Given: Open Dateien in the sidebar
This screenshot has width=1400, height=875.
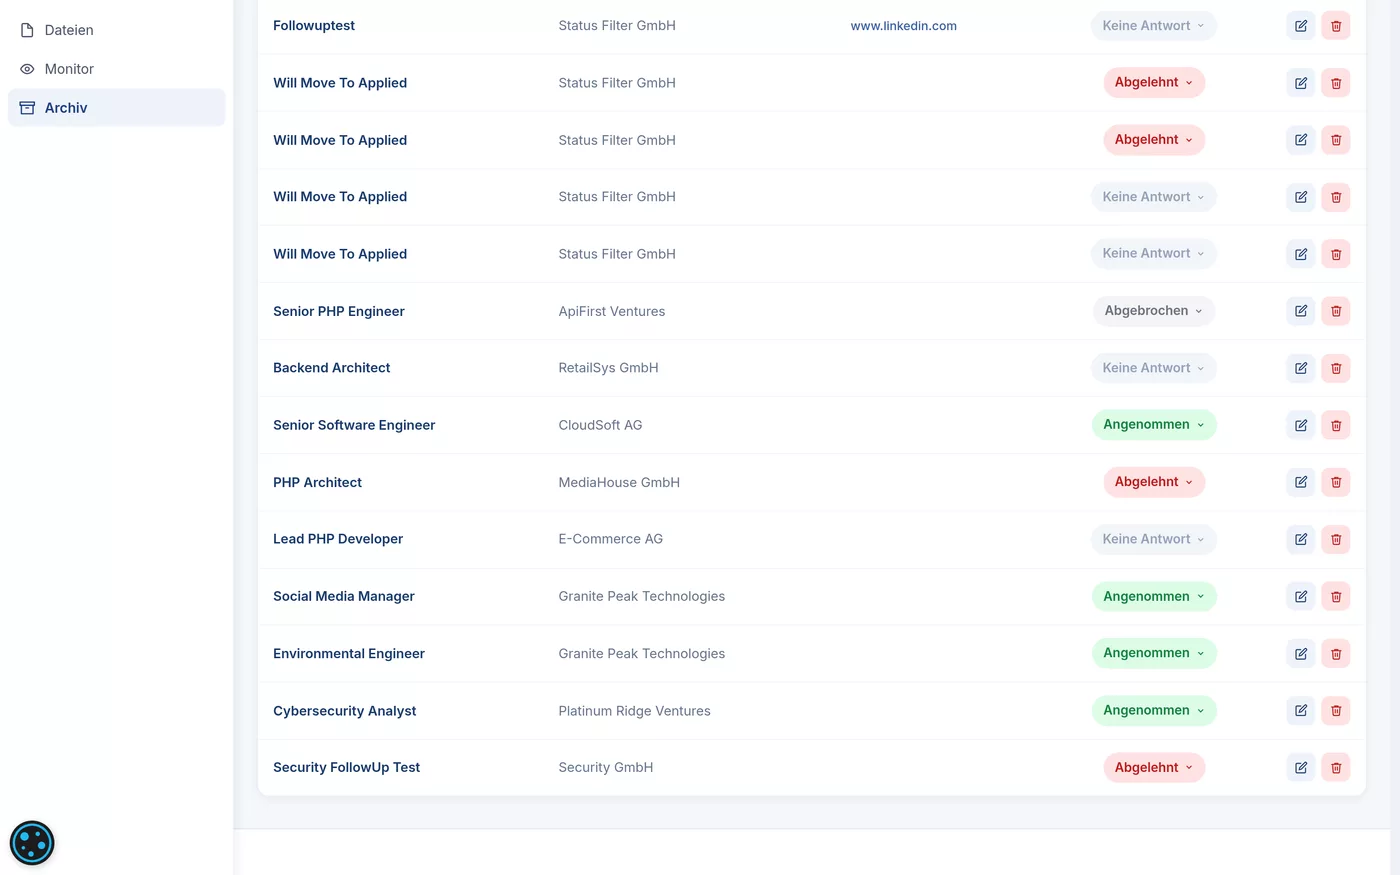Looking at the screenshot, I should (116, 30).
